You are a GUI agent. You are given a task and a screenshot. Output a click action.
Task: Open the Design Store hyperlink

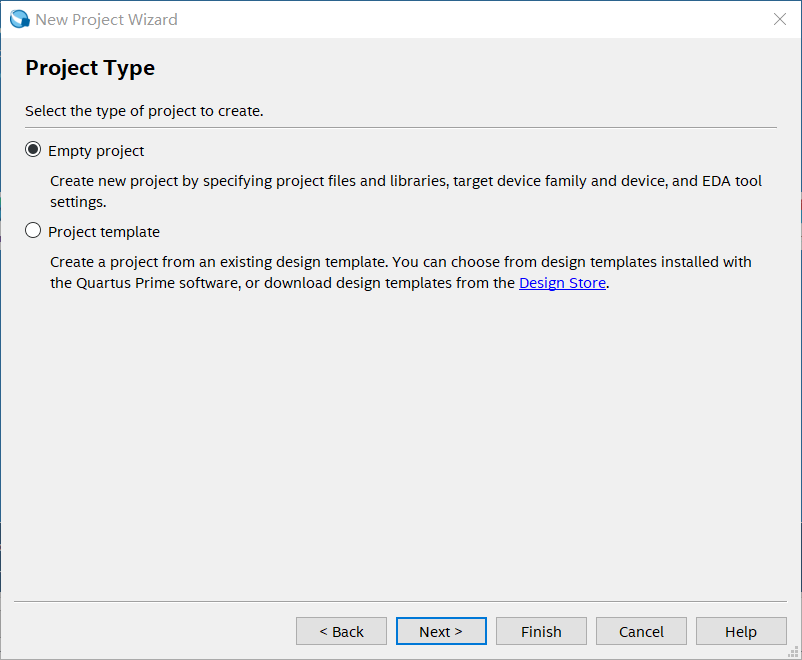tap(562, 283)
